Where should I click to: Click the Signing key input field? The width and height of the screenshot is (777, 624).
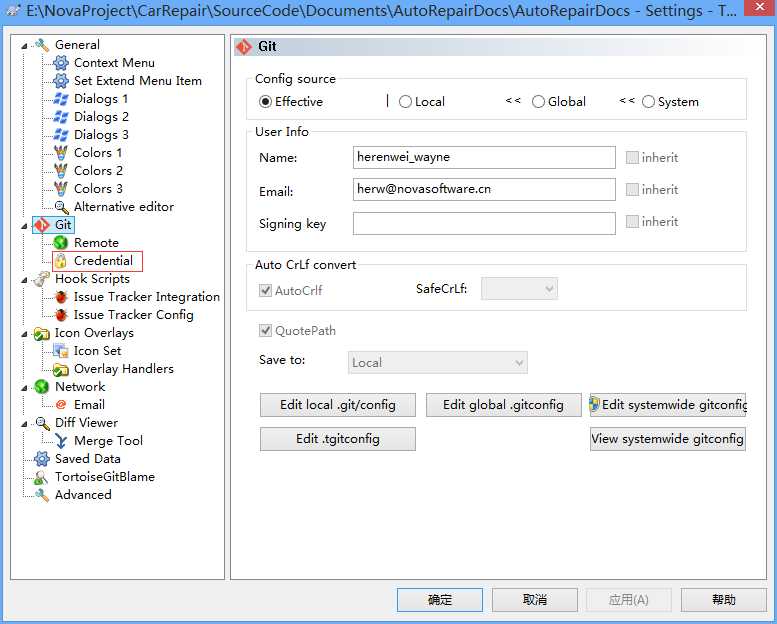click(x=484, y=224)
